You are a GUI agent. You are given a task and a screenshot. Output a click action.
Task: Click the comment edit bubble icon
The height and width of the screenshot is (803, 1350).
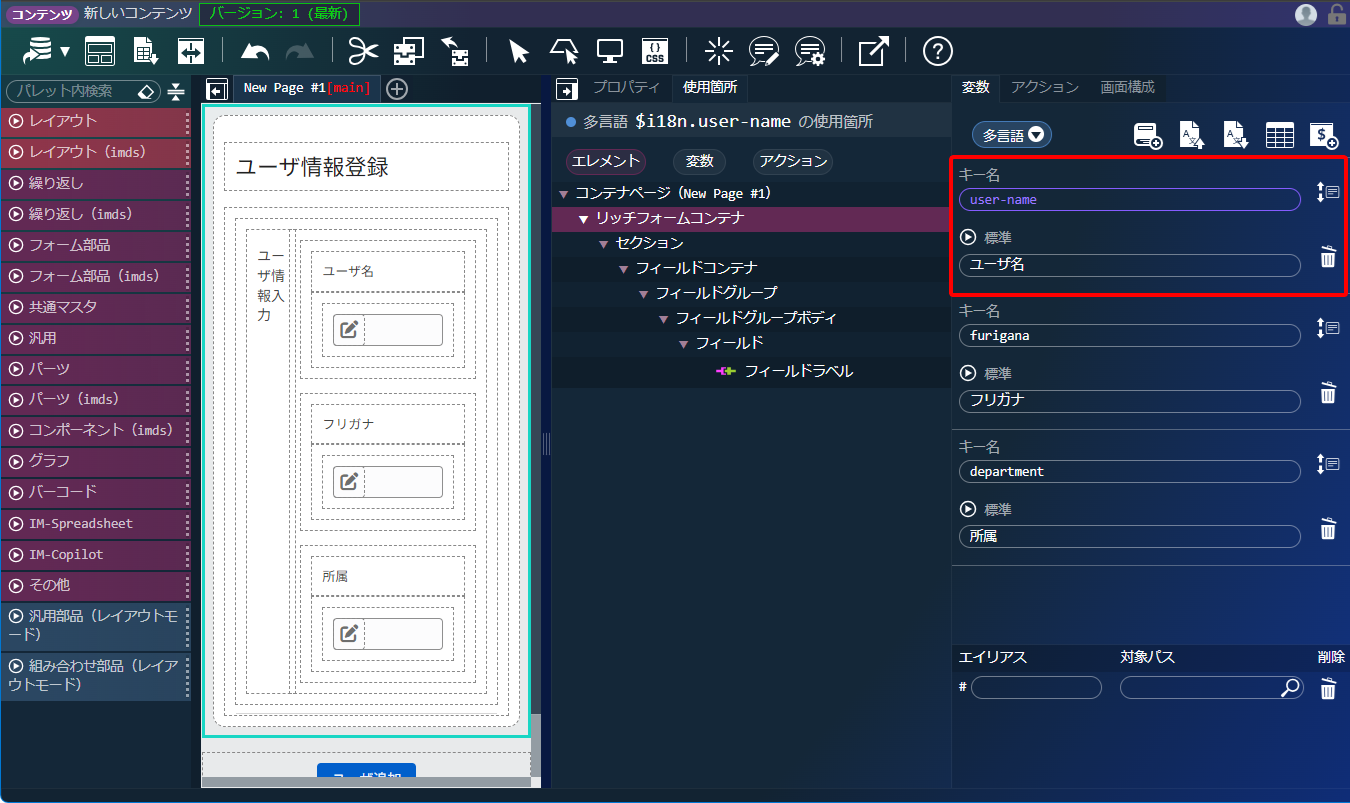coord(764,52)
